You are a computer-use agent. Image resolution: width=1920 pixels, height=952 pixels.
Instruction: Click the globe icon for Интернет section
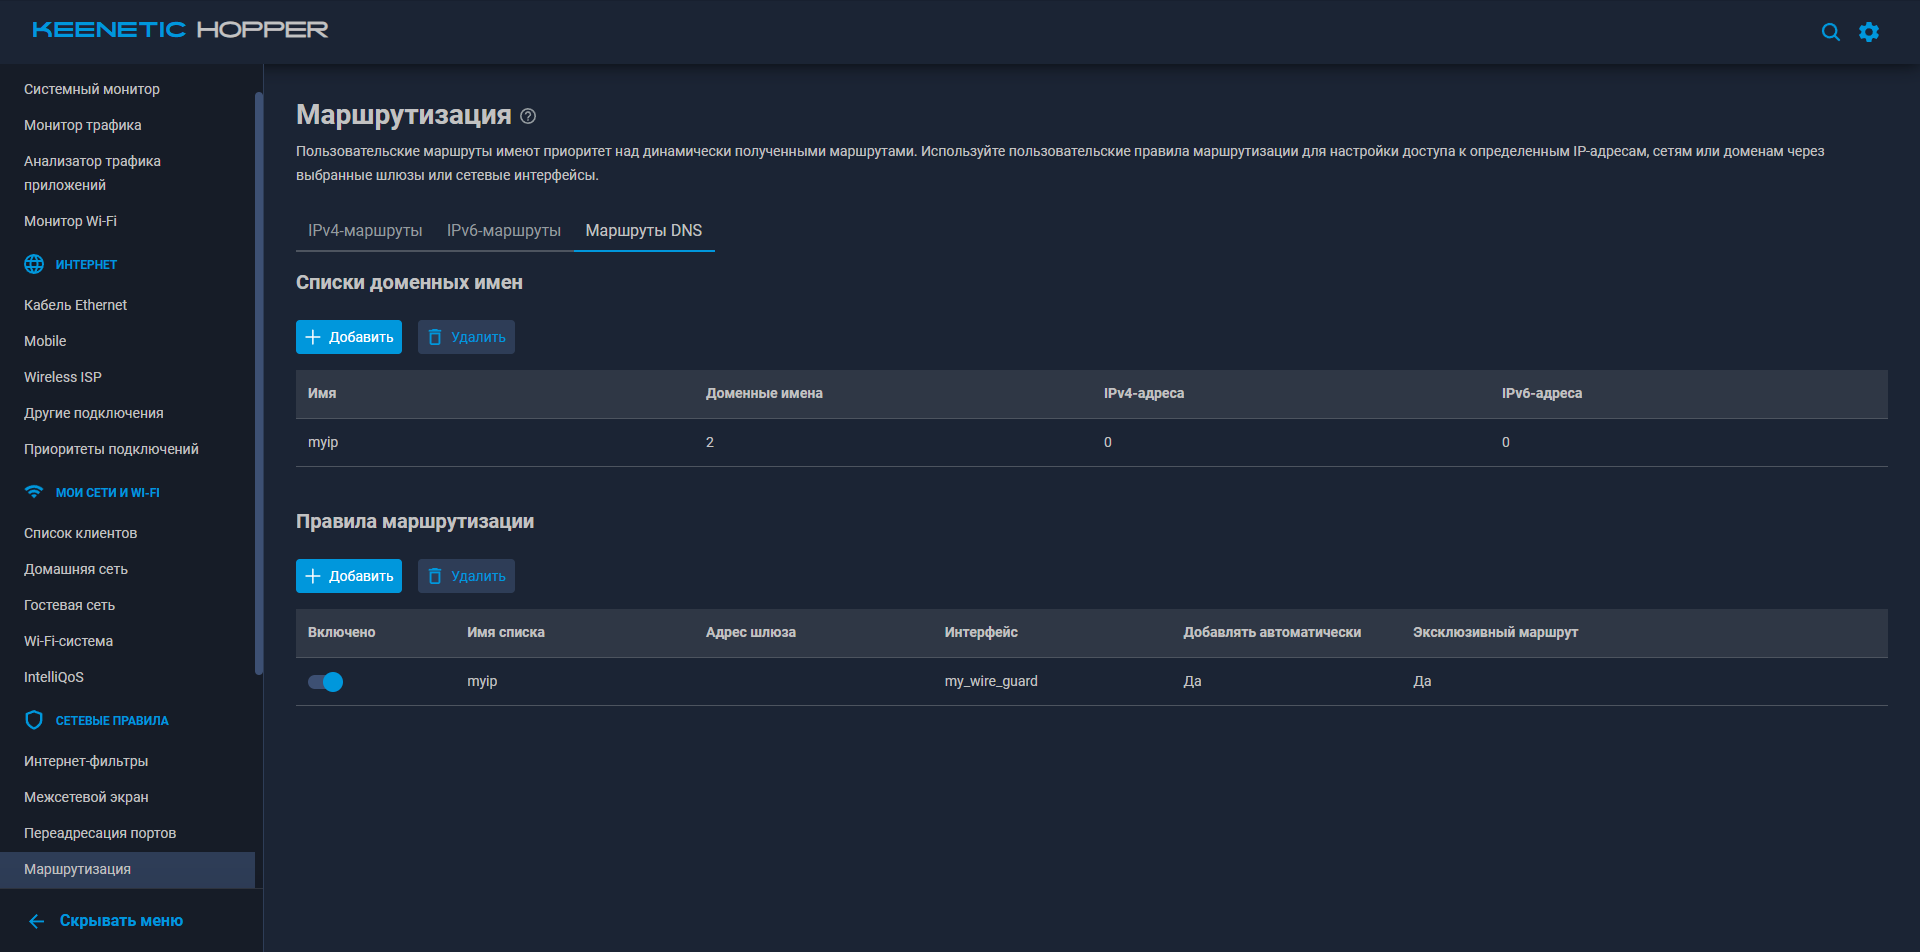[x=34, y=264]
